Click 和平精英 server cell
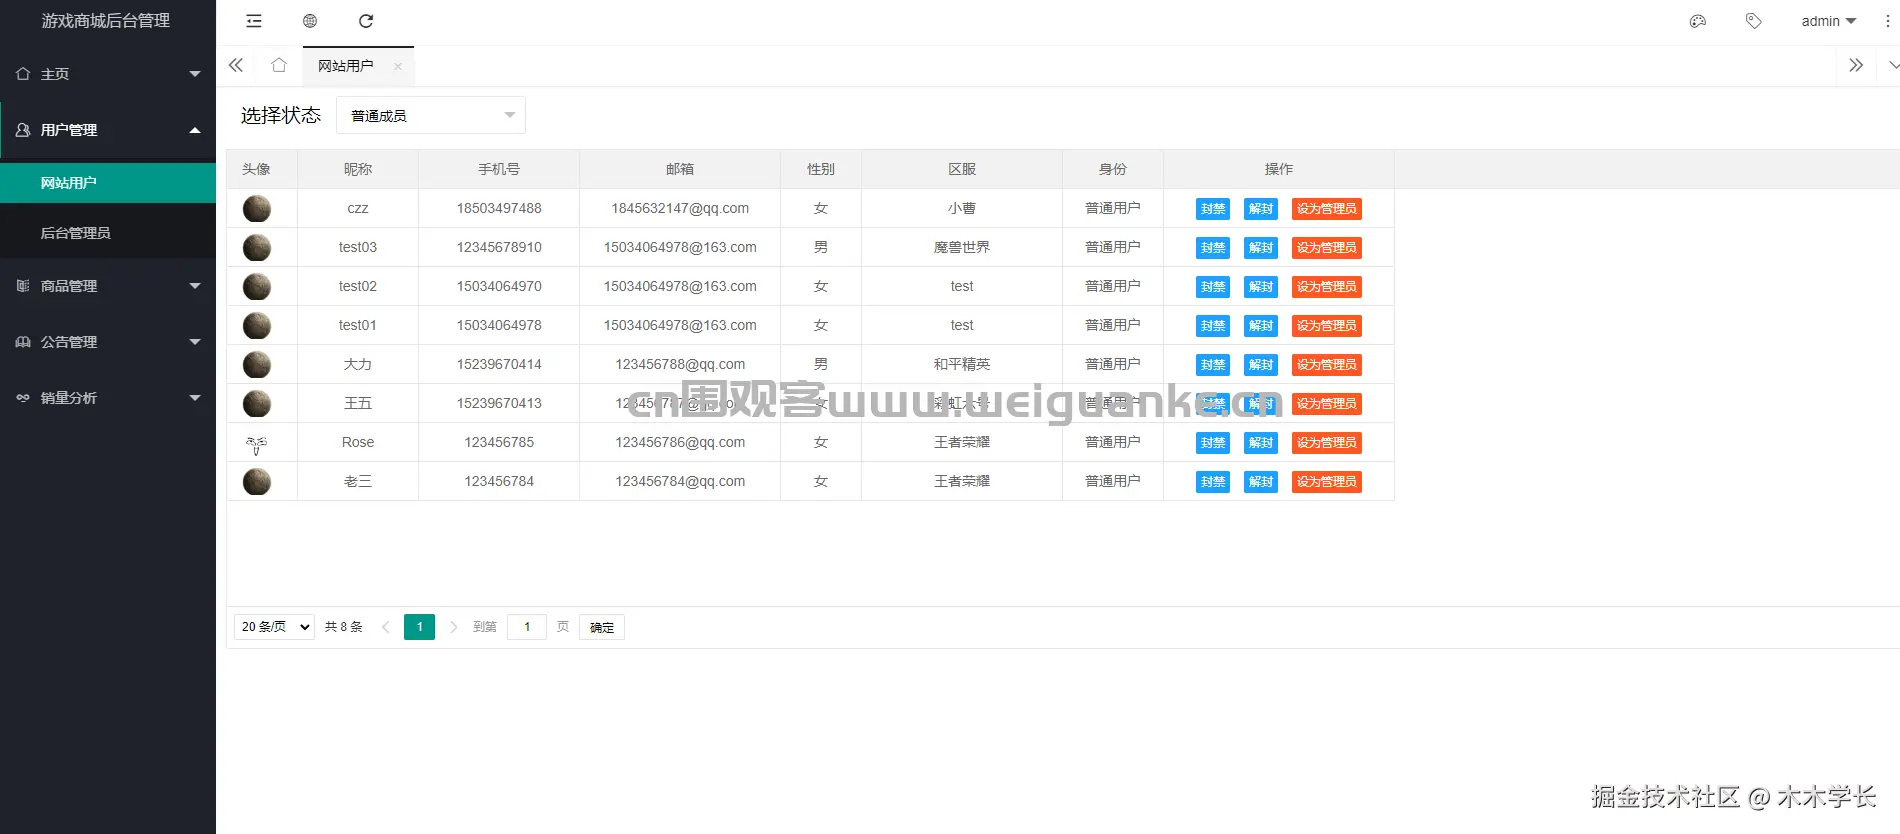Viewport: 1900px width, 834px height. pos(962,364)
